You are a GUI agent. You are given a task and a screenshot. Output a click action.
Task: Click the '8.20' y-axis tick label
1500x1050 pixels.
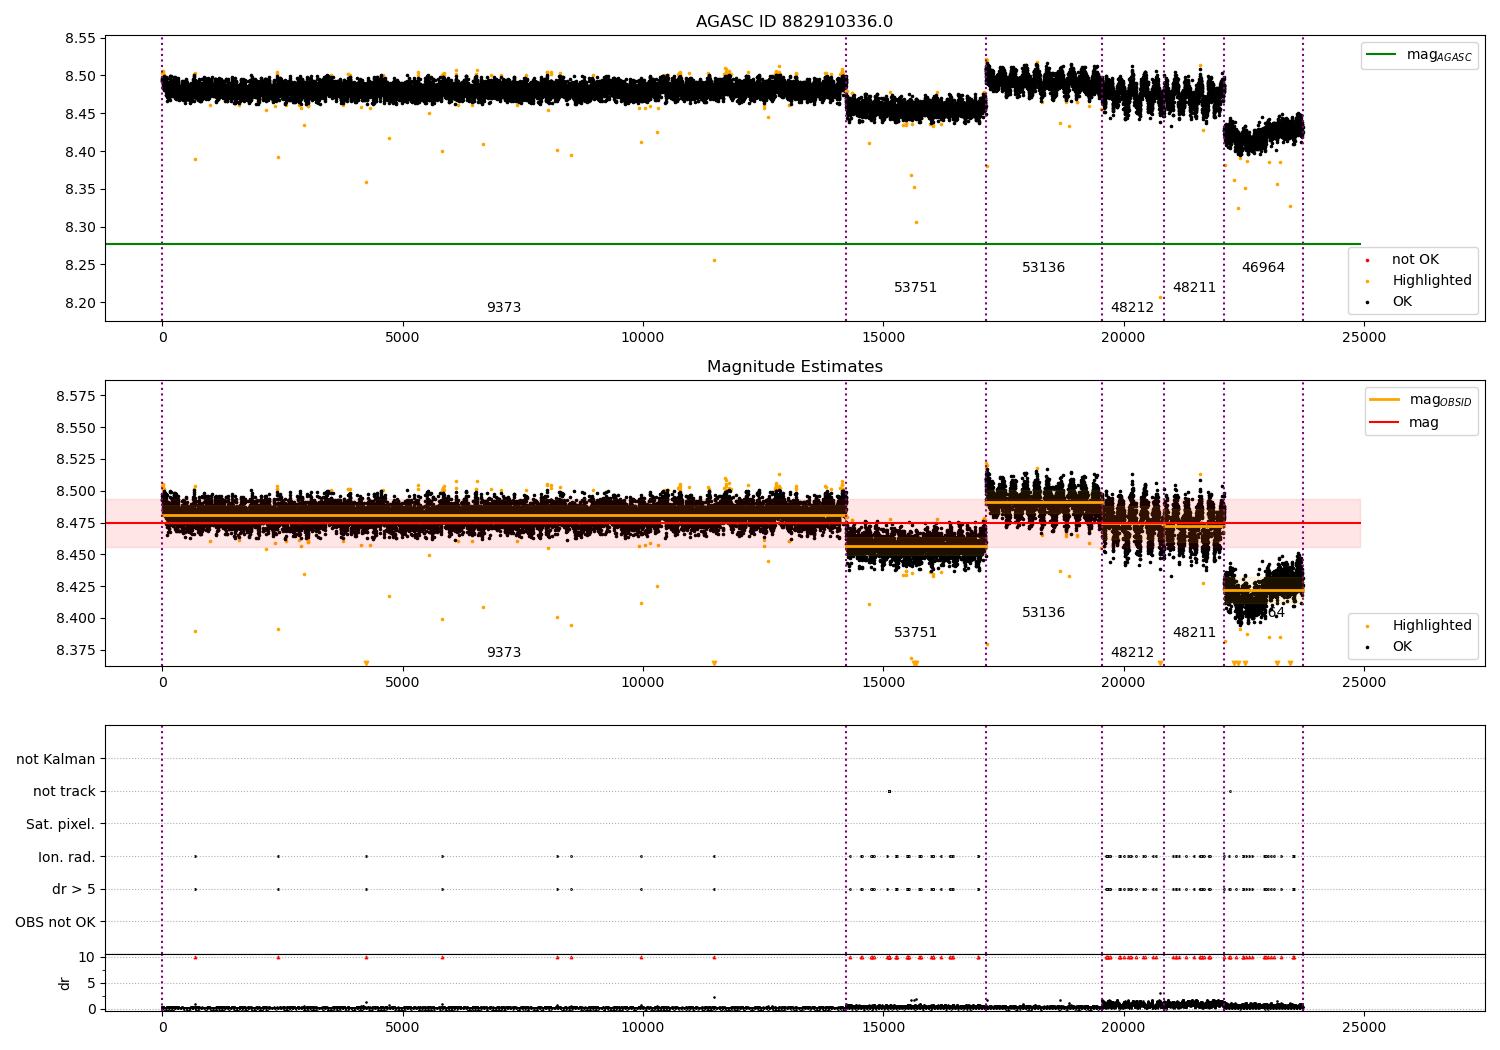[80, 303]
